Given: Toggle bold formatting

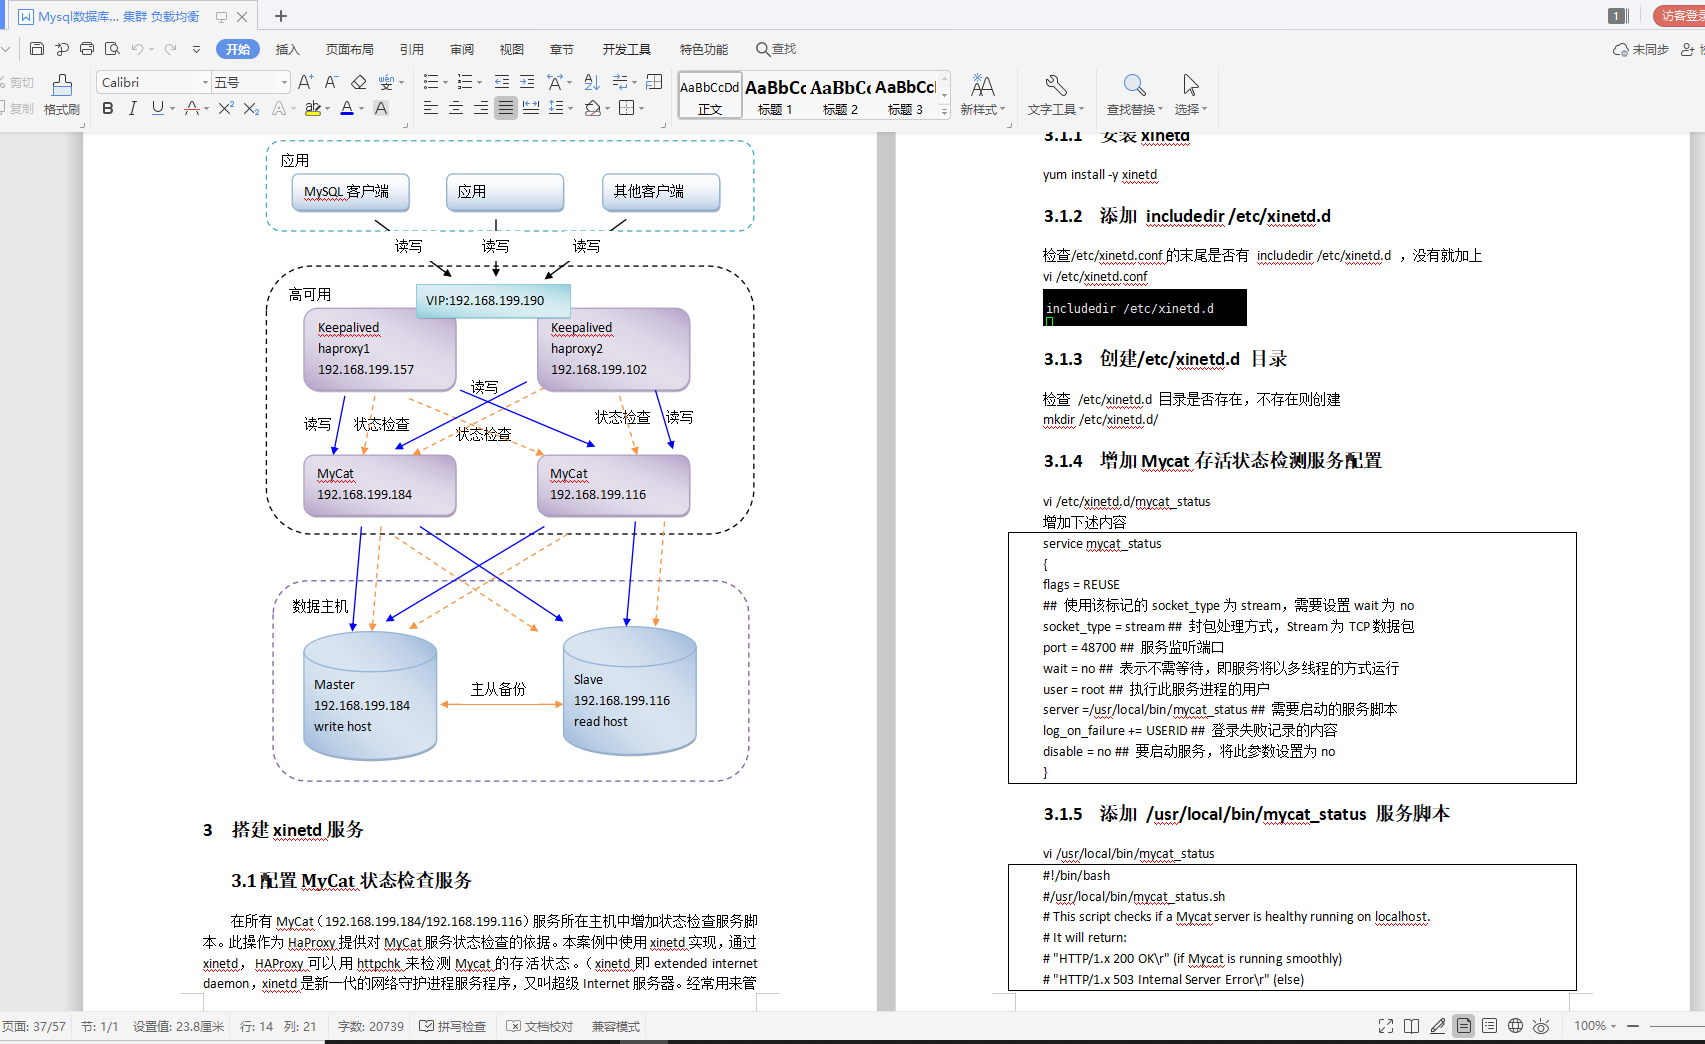Looking at the screenshot, I should pyautogui.click(x=108, y=108).
